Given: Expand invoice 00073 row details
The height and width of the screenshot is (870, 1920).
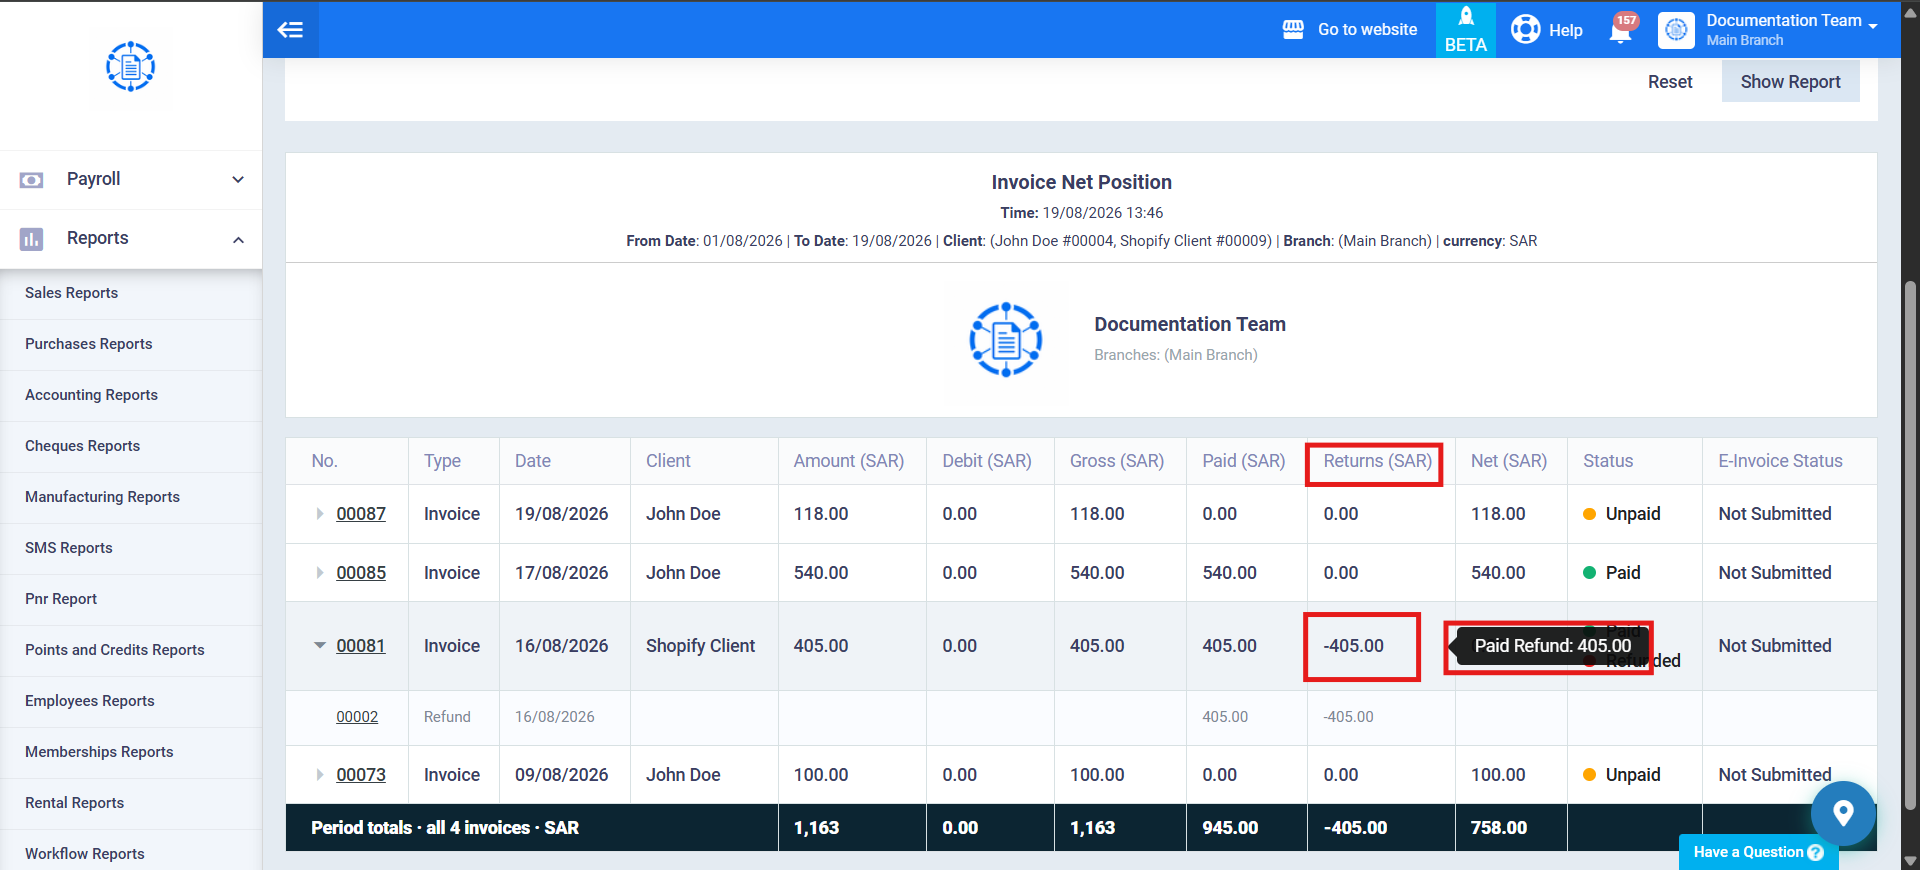Looking at the screenshot, I should tap(320, 775).
